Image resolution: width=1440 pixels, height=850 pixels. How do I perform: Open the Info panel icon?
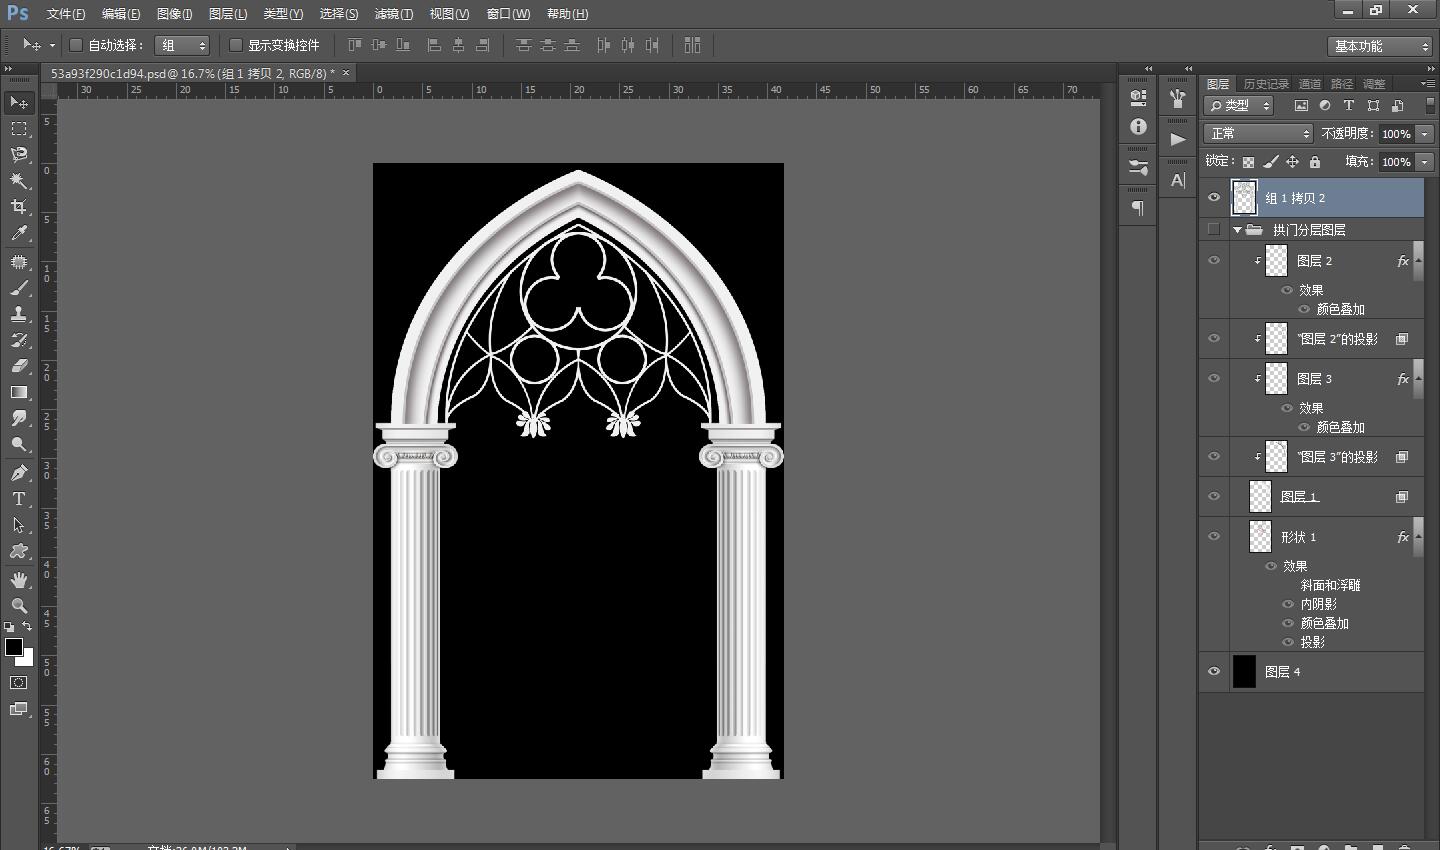tap(1138, 127)
